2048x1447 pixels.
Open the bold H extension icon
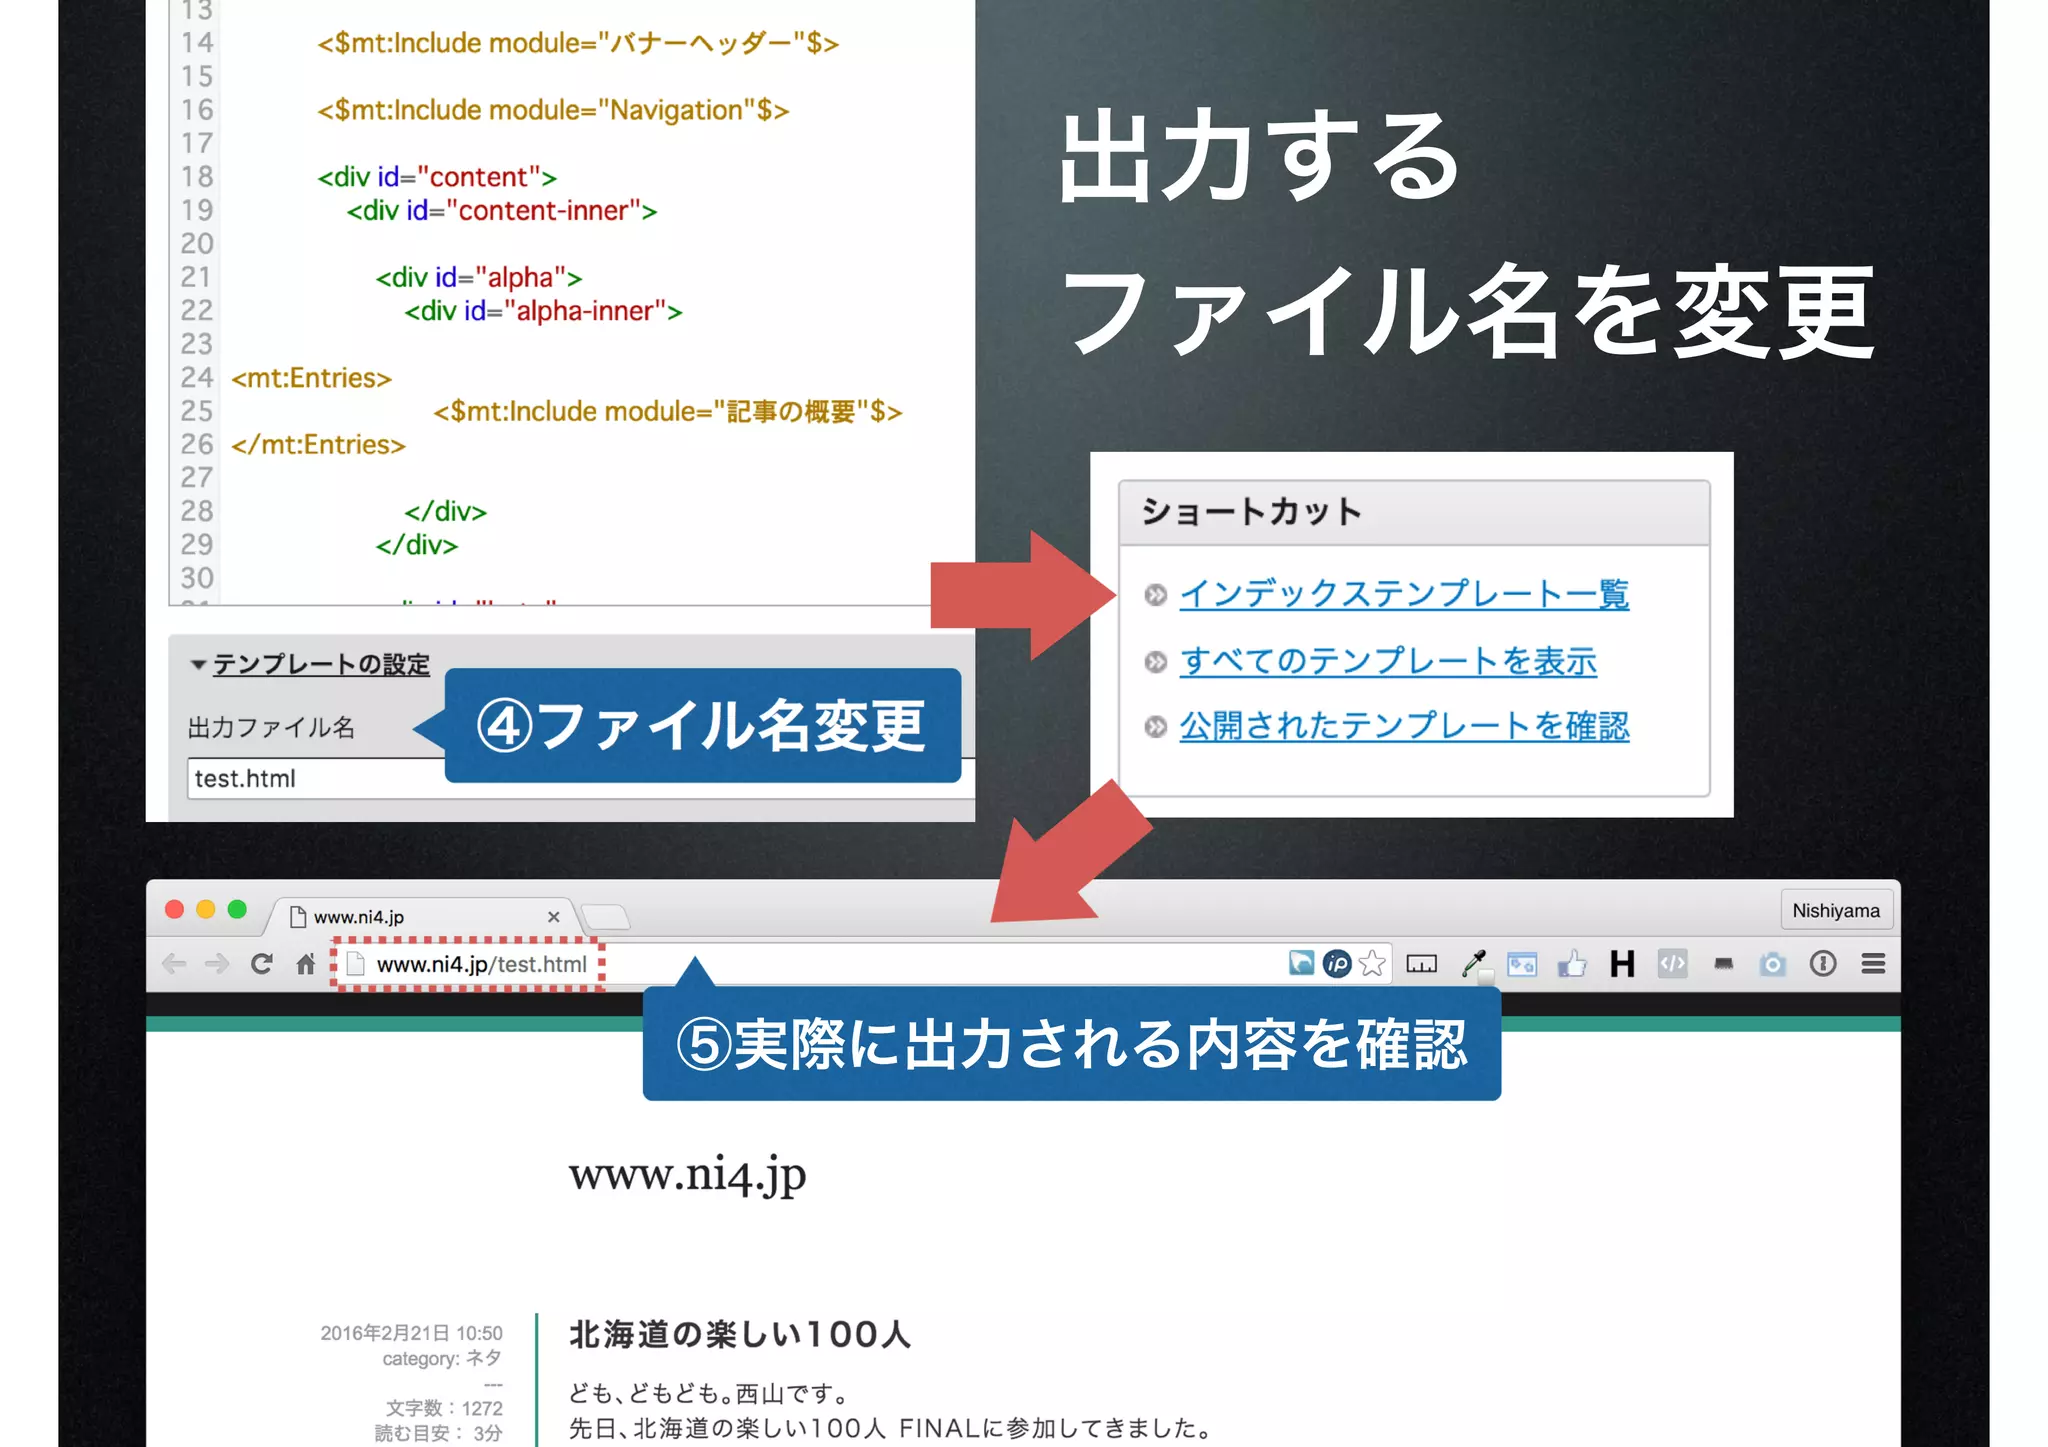coord(1622,964)
